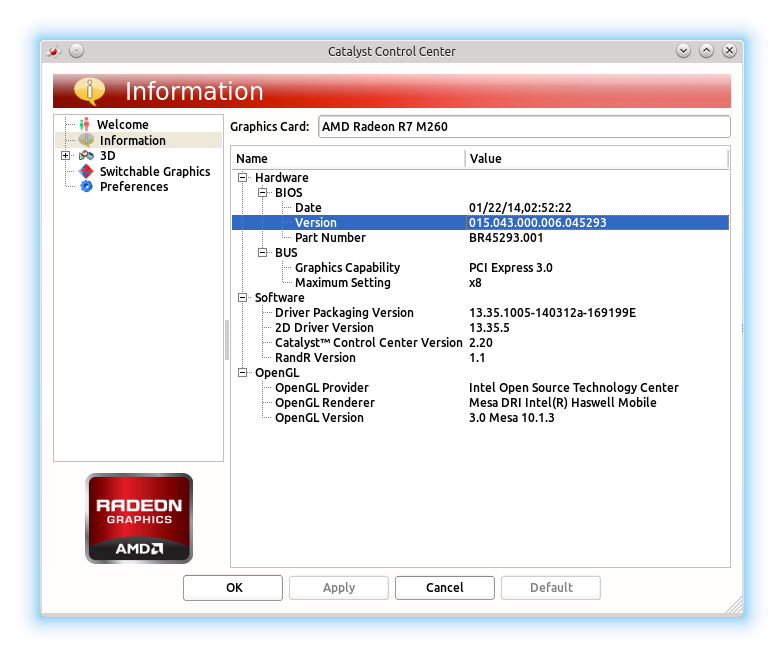Viewport: 784px width, 657px height.
Task: Open the Welcome page
Action: 122,124
